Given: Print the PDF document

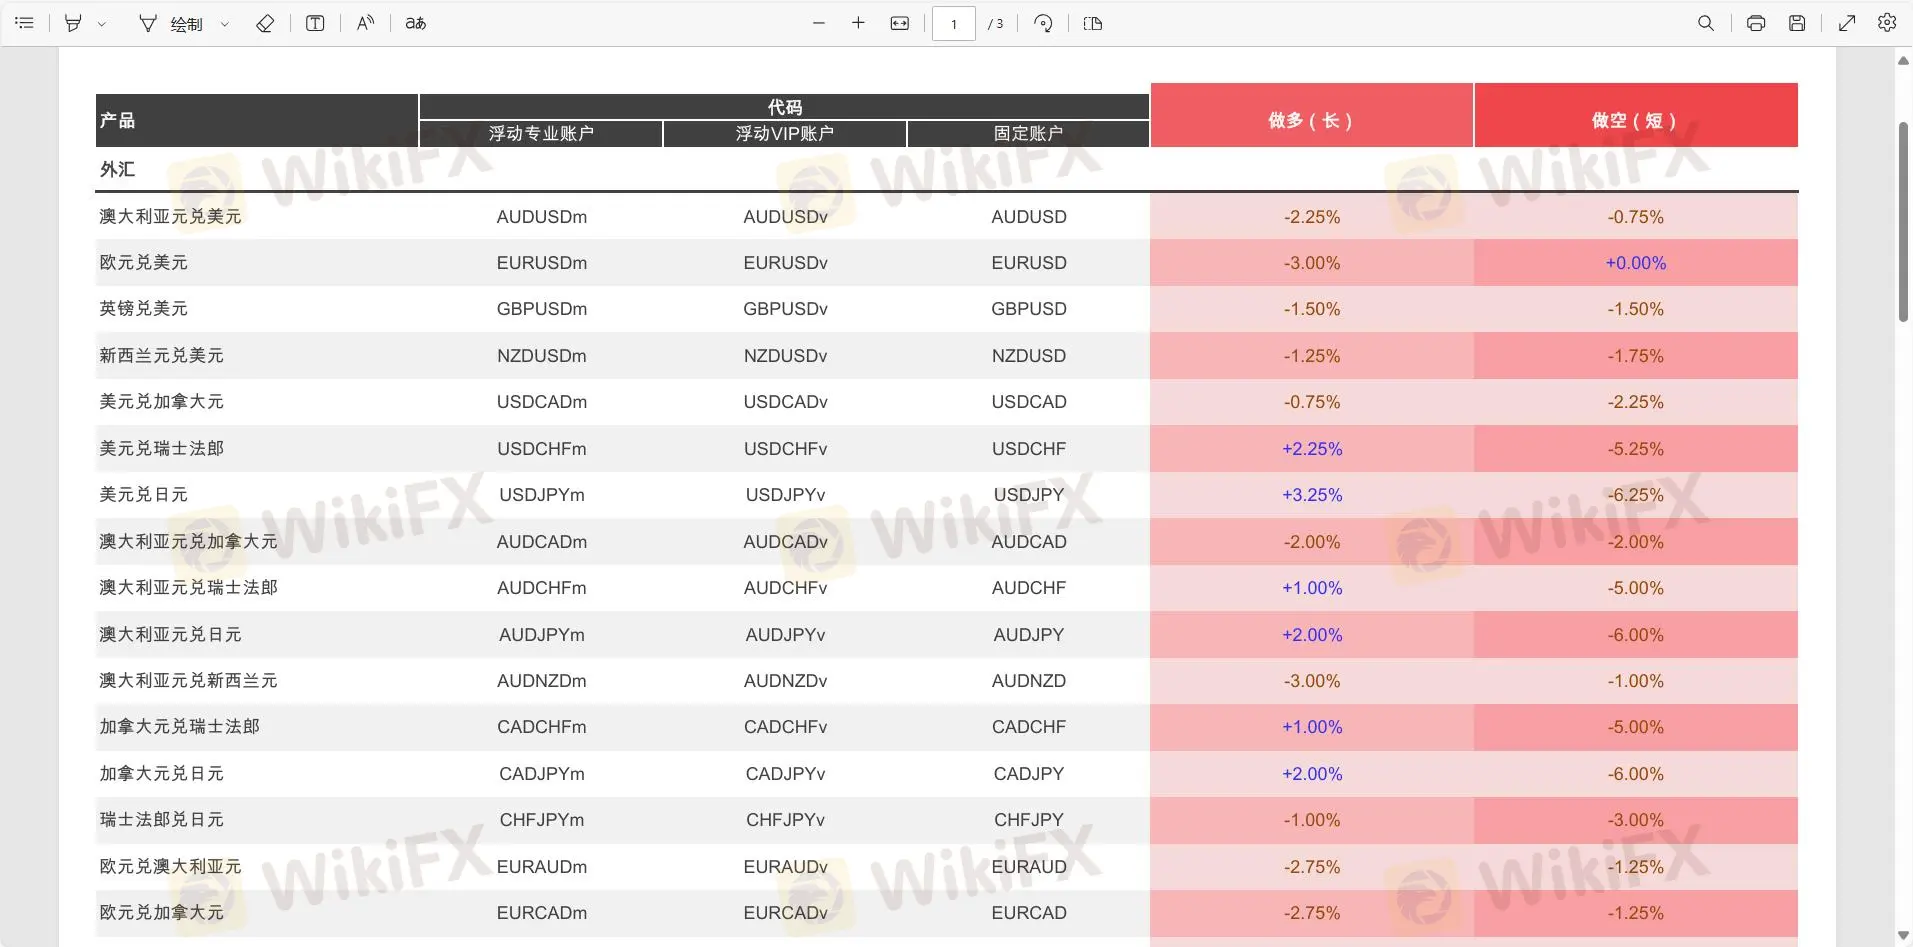Looking at the screenshot, I should [1756, 23].
